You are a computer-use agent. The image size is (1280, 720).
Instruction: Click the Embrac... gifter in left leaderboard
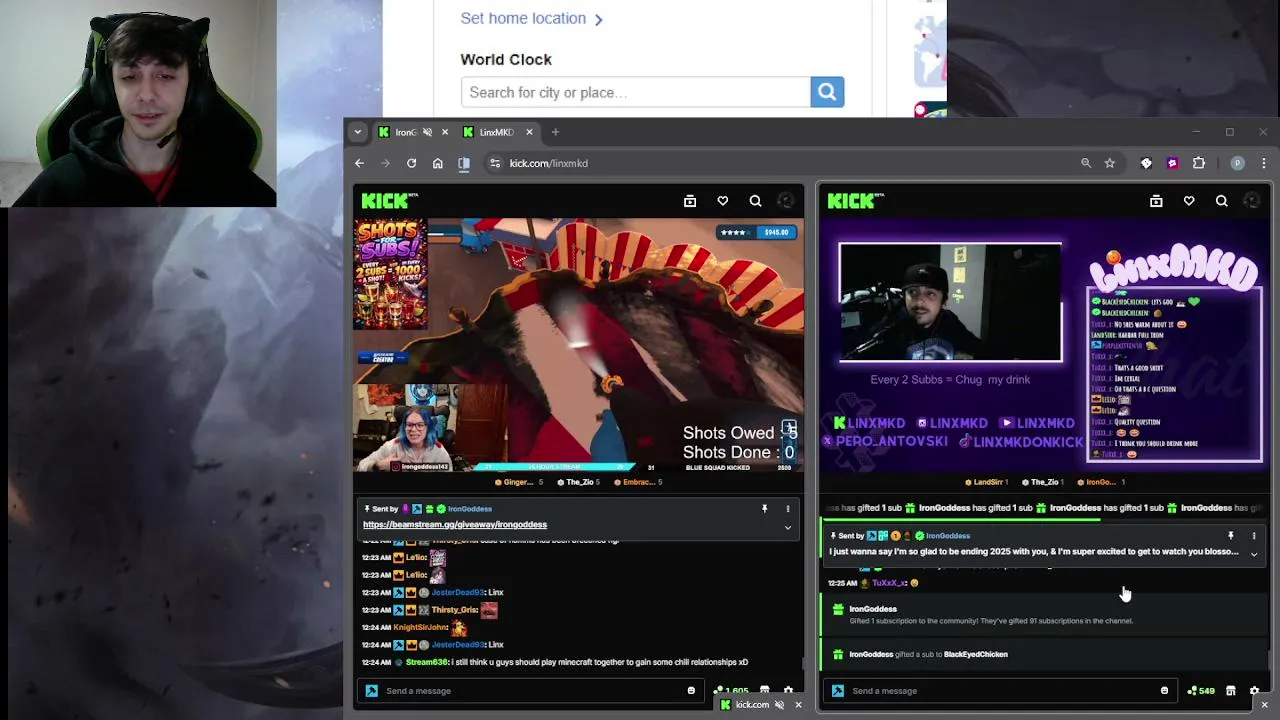pyautogui.click(x=638, y=482)
